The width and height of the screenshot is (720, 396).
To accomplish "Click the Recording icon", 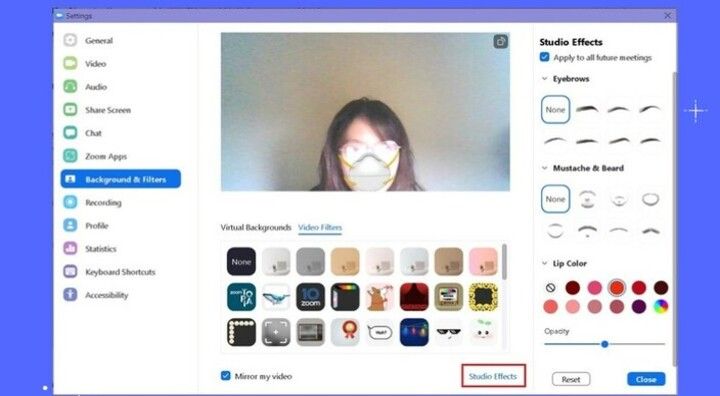I will [70, 202].
